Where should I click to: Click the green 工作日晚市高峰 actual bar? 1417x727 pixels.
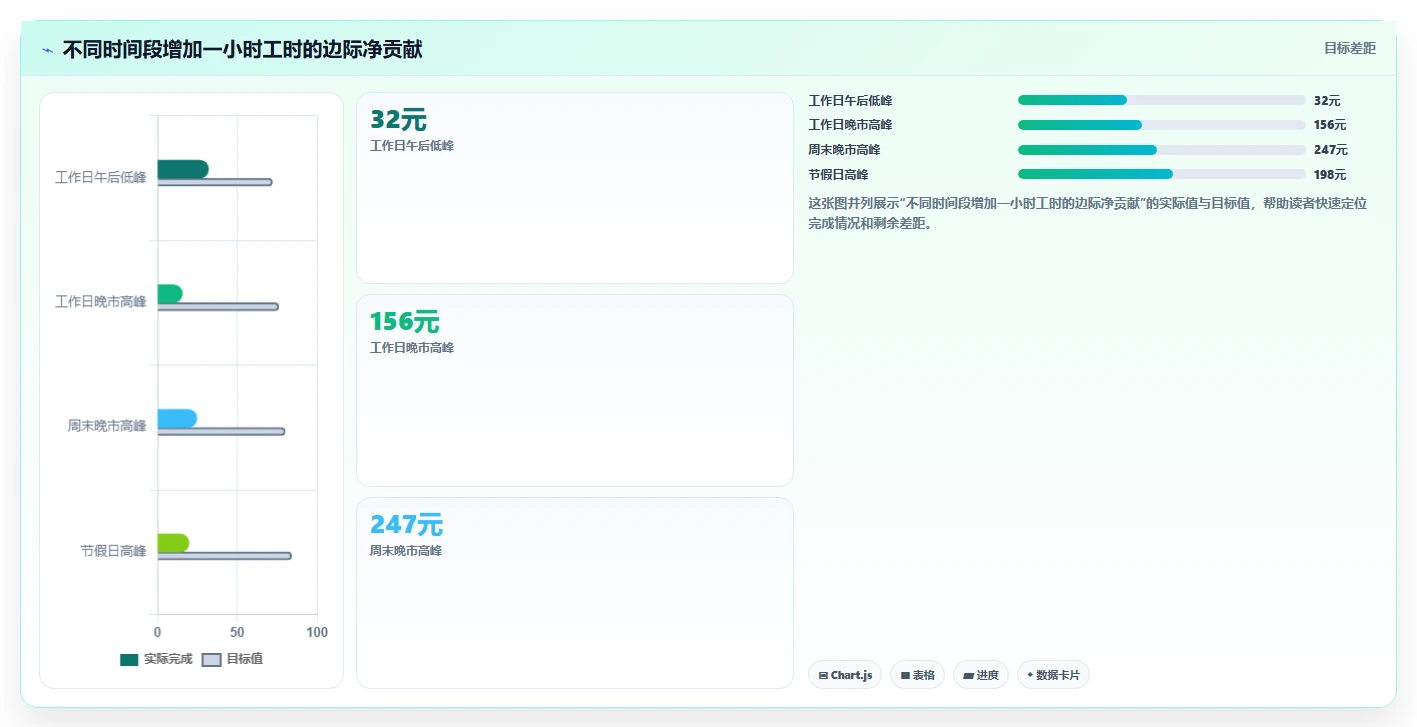(x=170, y=294)
